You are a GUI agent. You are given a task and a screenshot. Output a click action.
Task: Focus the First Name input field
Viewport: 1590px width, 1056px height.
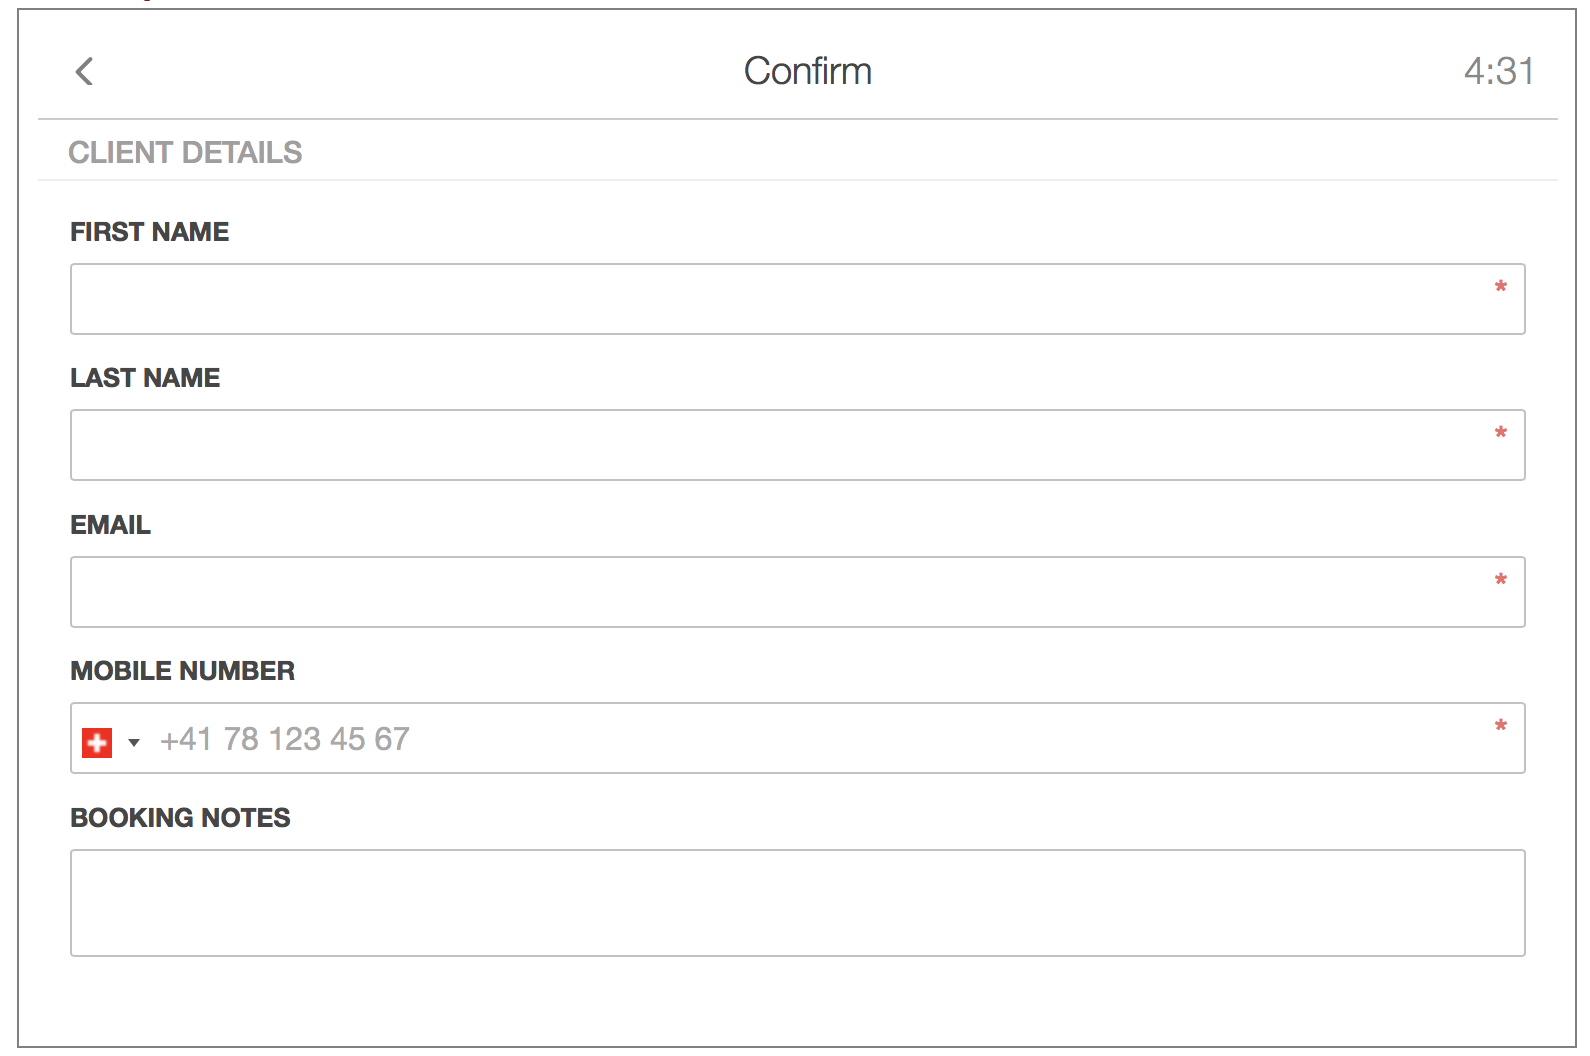(780, 299)
